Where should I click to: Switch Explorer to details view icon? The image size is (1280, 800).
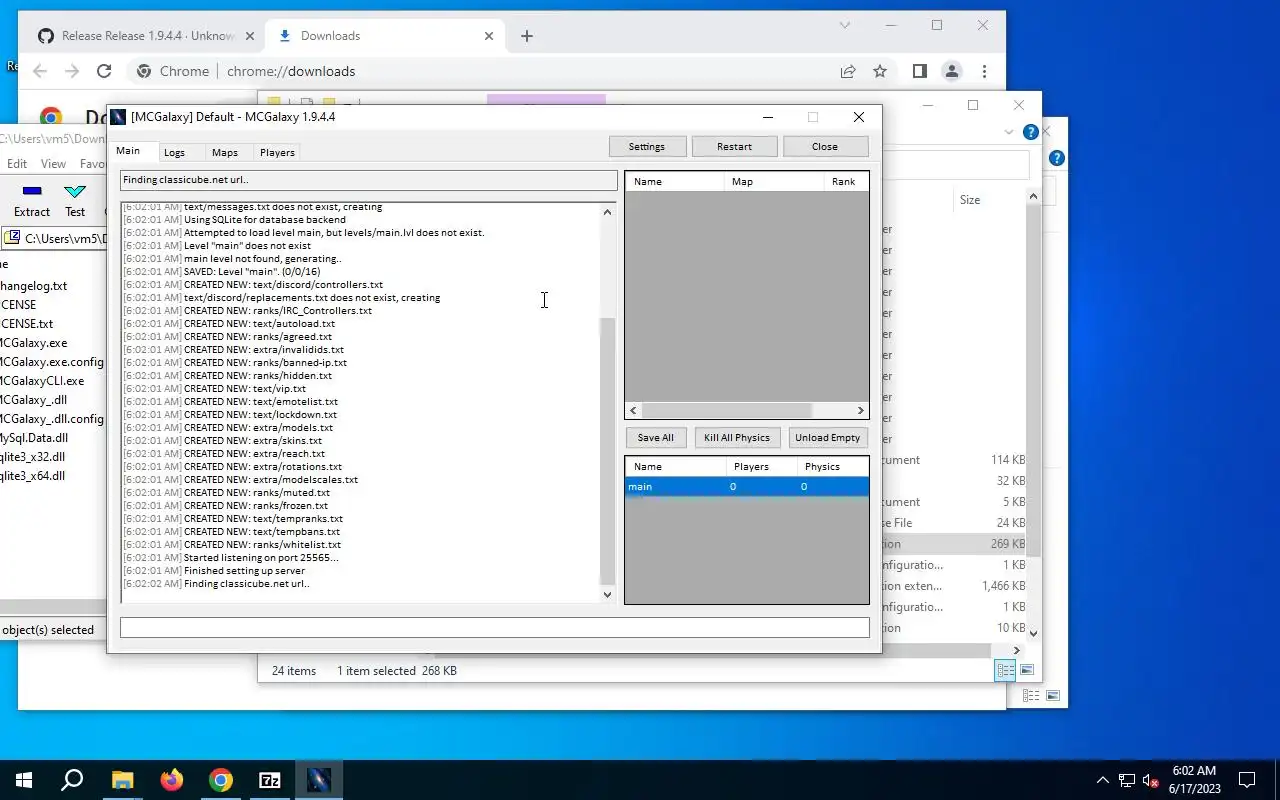[x=1006, y=670]
